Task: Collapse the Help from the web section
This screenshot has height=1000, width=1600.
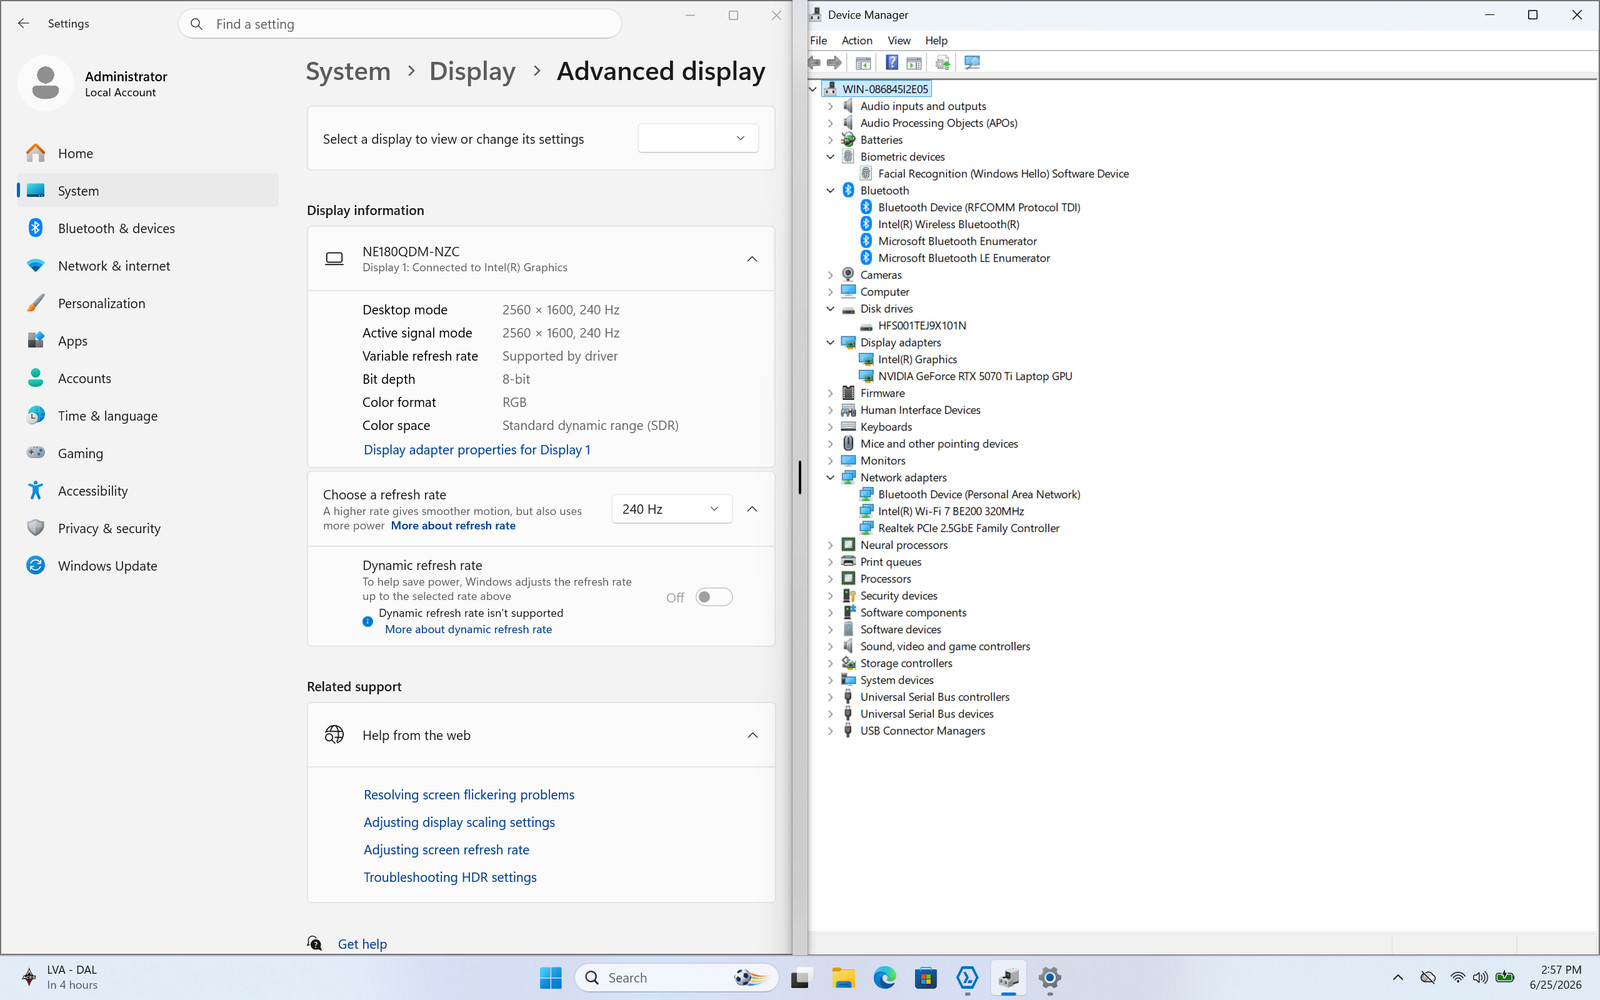Action: pos(752,735)
